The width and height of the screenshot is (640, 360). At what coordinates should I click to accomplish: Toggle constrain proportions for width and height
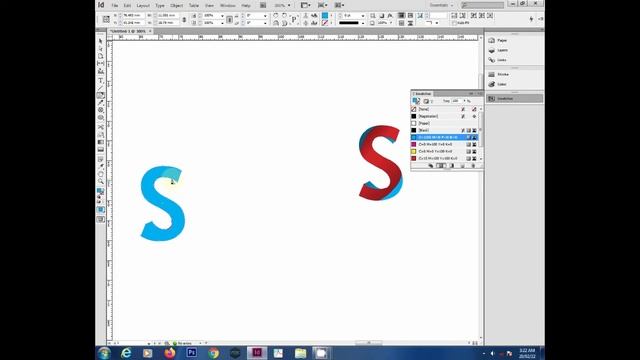click(184, 19)
